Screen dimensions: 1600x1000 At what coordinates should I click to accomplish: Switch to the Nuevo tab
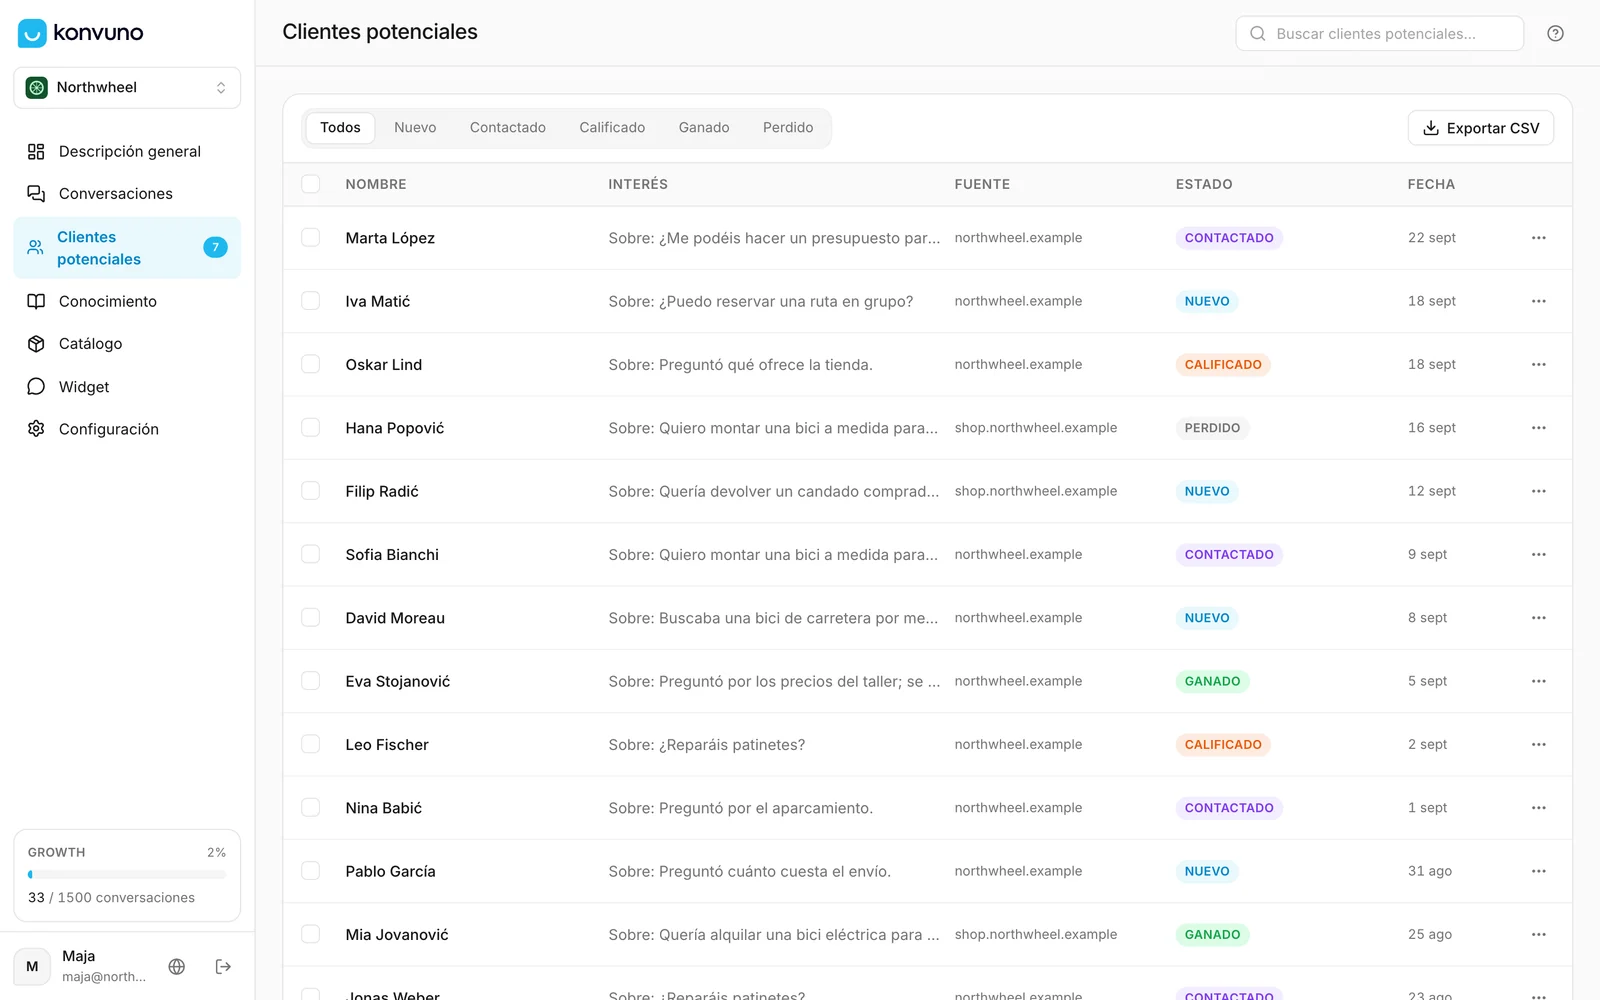[x=415, y=128]
